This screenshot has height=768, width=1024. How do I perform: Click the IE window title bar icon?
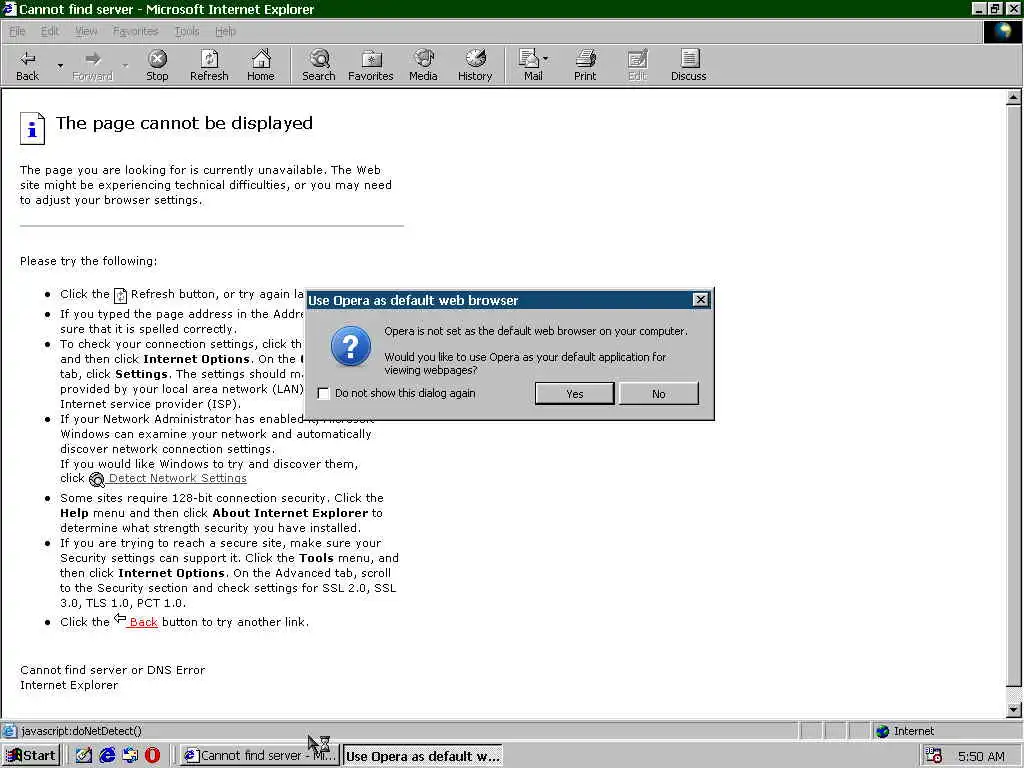coord(9,9)
